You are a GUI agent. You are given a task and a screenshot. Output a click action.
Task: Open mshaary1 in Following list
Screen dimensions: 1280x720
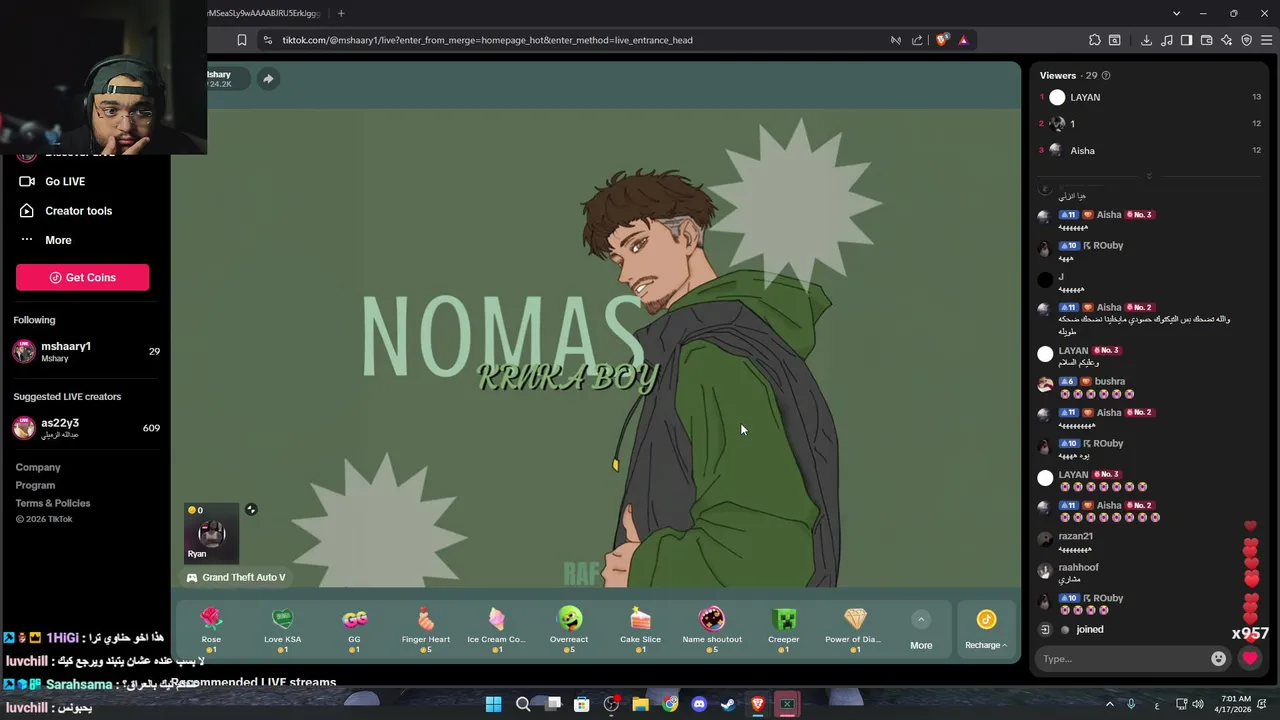86,351
